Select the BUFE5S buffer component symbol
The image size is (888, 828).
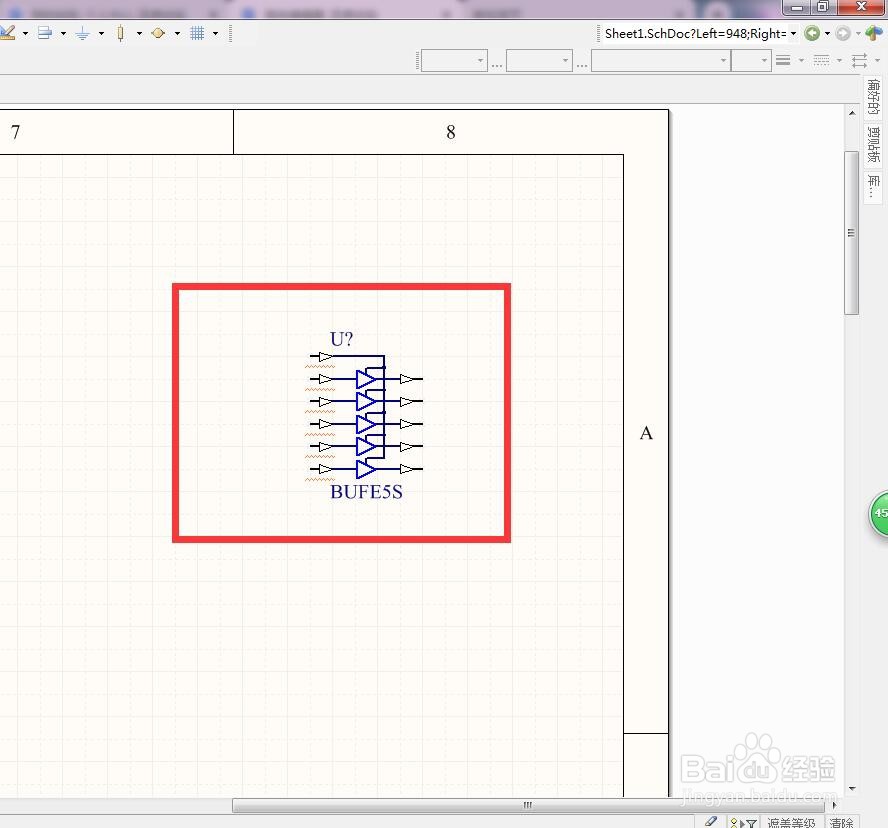(364, 415)
